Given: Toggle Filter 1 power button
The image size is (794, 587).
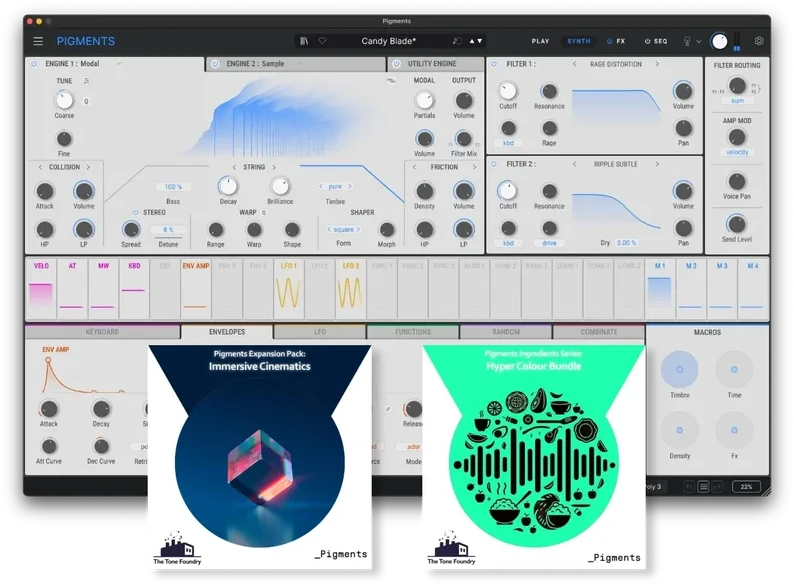Looking at the screenshot, I should [x=494, y=64].
